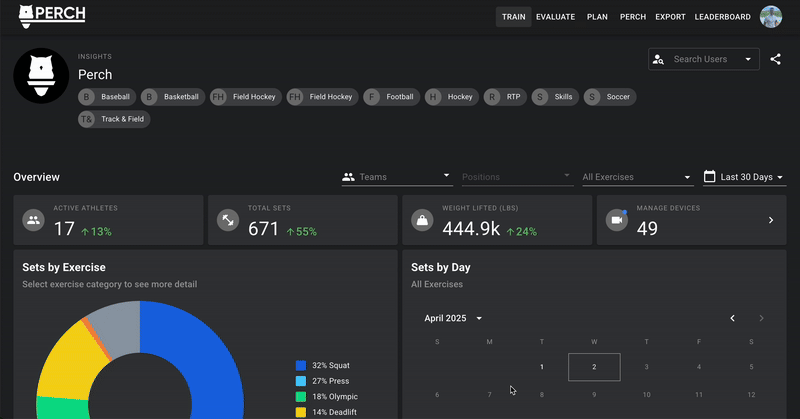Viewport: 800px width, 419px height.
Task: Click the Teams group icon
Action: pyautogui.click(x=348, y=177)
